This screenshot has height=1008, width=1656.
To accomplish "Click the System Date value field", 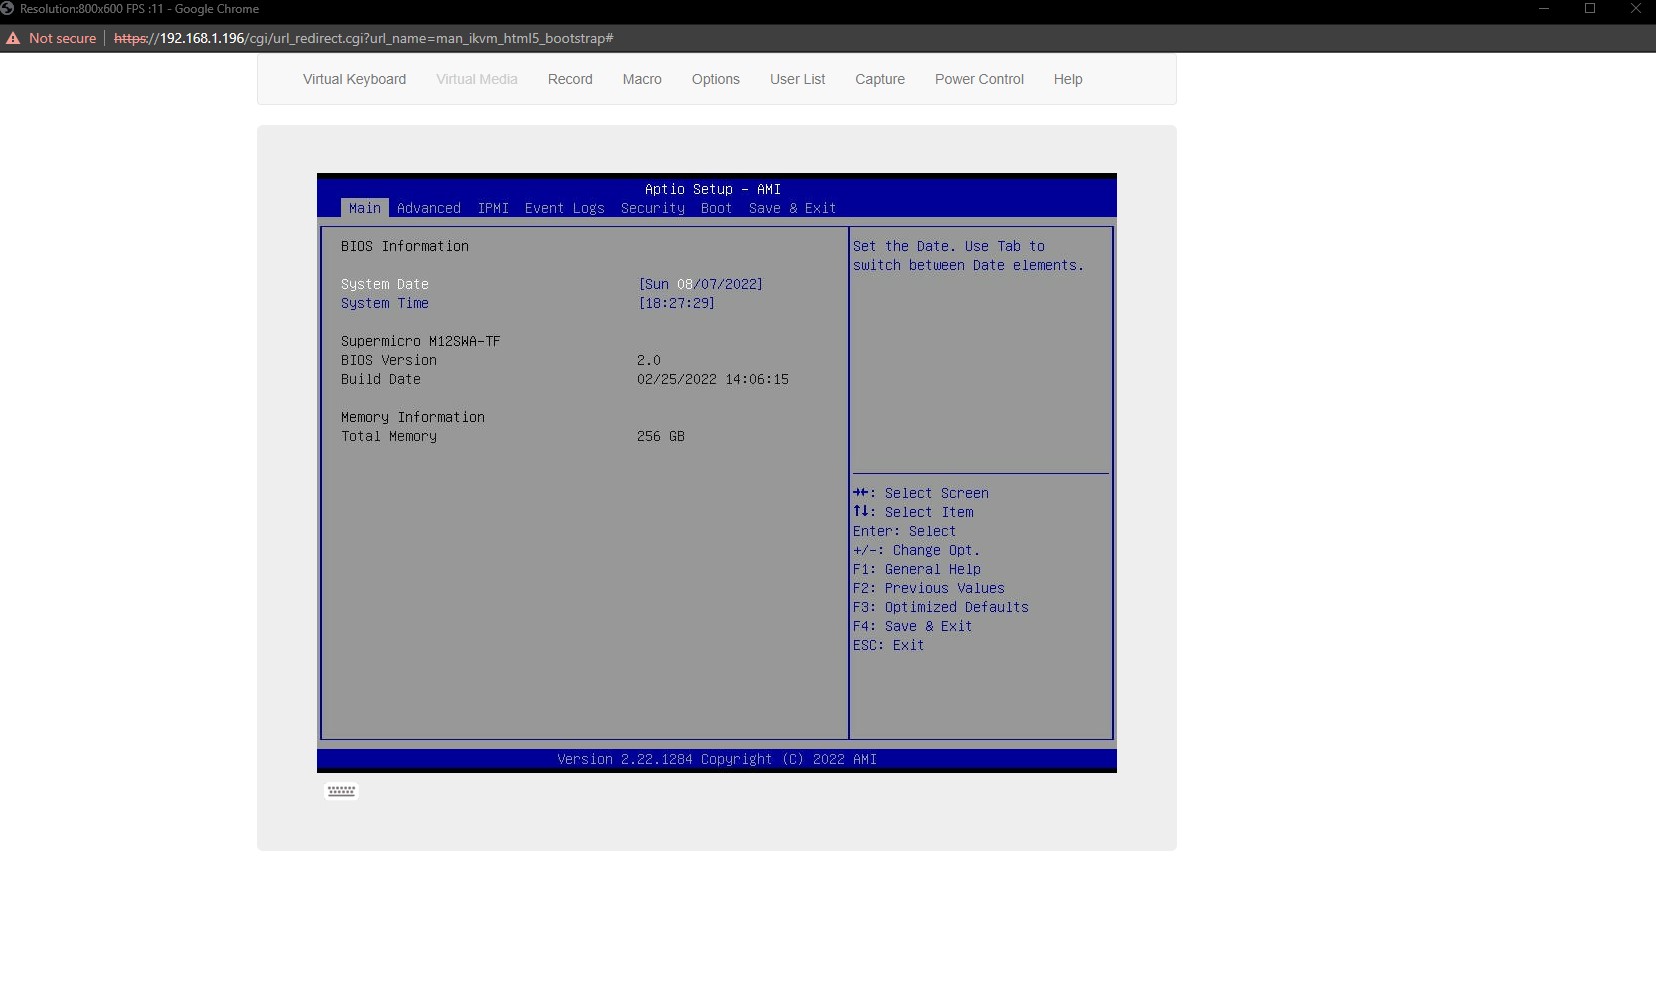I will click(700, 284).
